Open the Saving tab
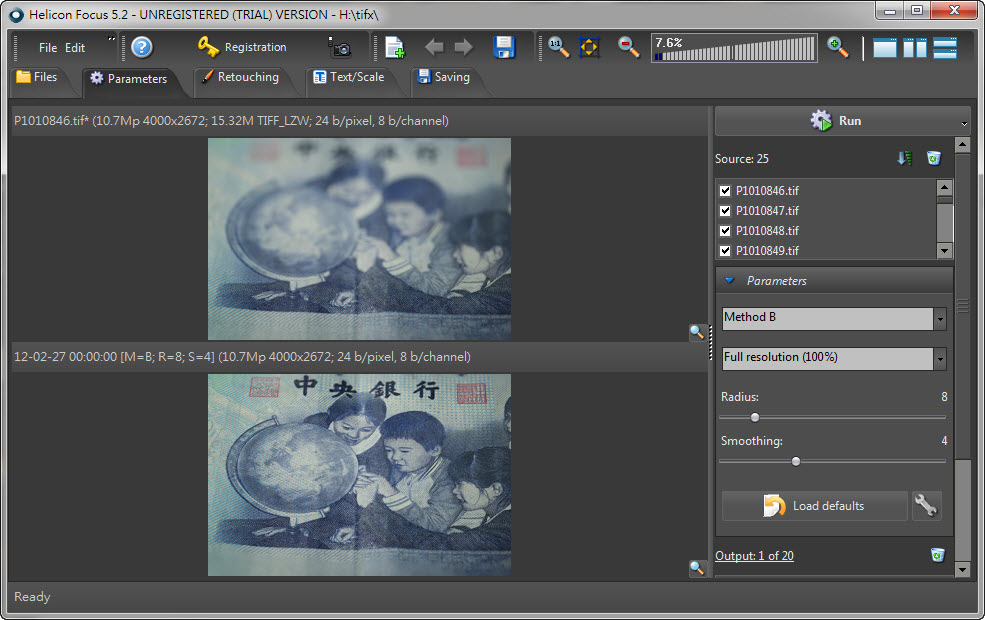 pyautogui.click(x=445, y=79)
